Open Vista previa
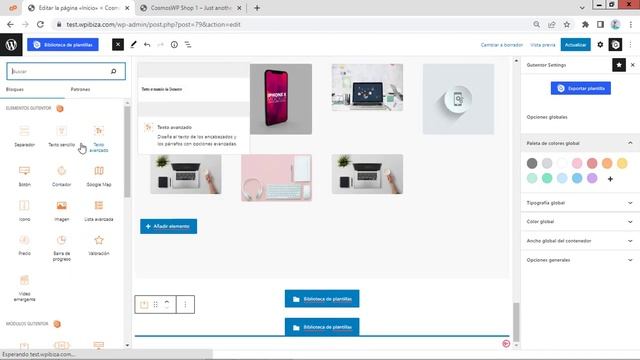The image size is (640, 360). pos(543,45)
